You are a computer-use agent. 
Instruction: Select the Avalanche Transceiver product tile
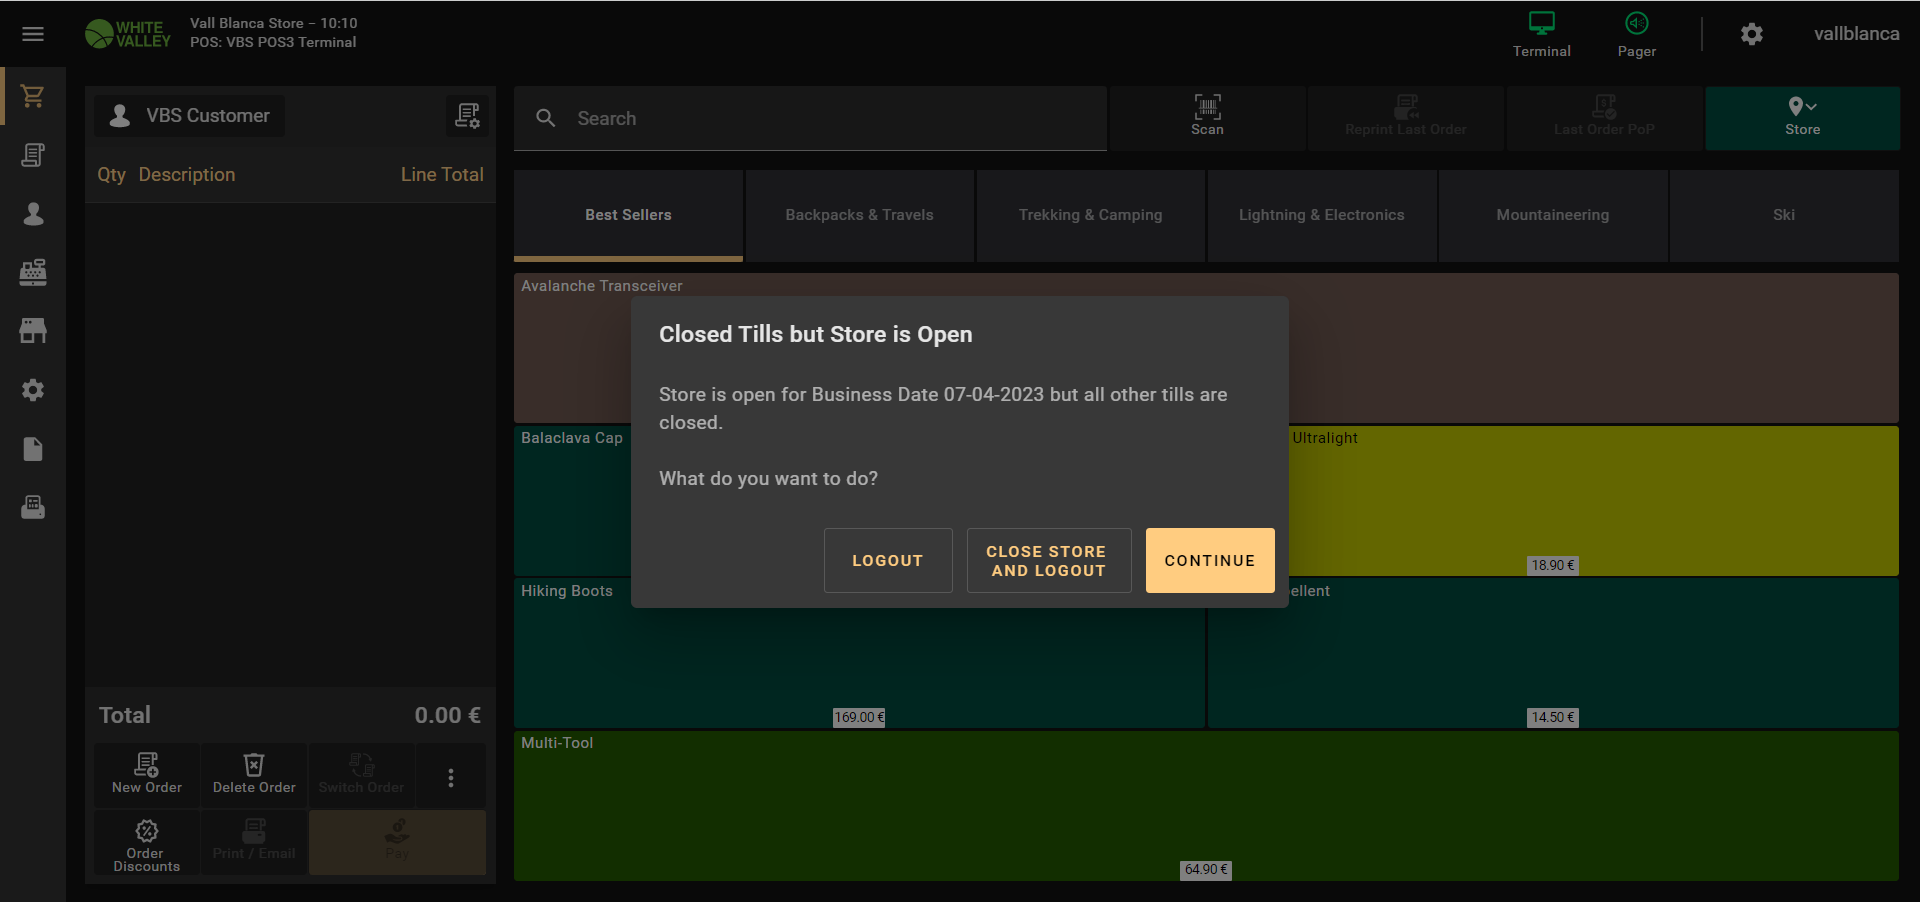1206,348
